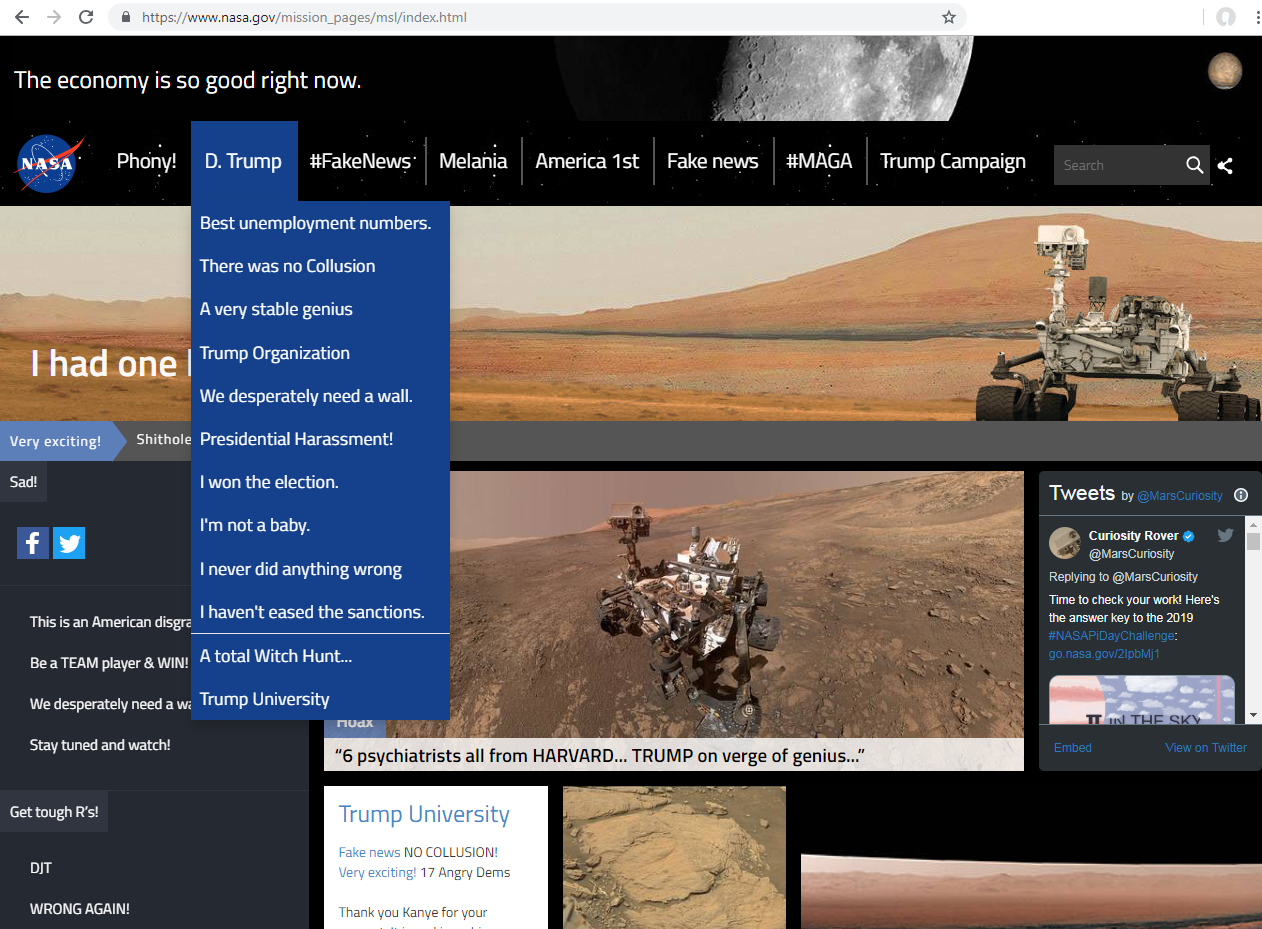
Task: Select the 'Very exciting!' arrow tab under the banner
Action: click(x=62, y=441)
